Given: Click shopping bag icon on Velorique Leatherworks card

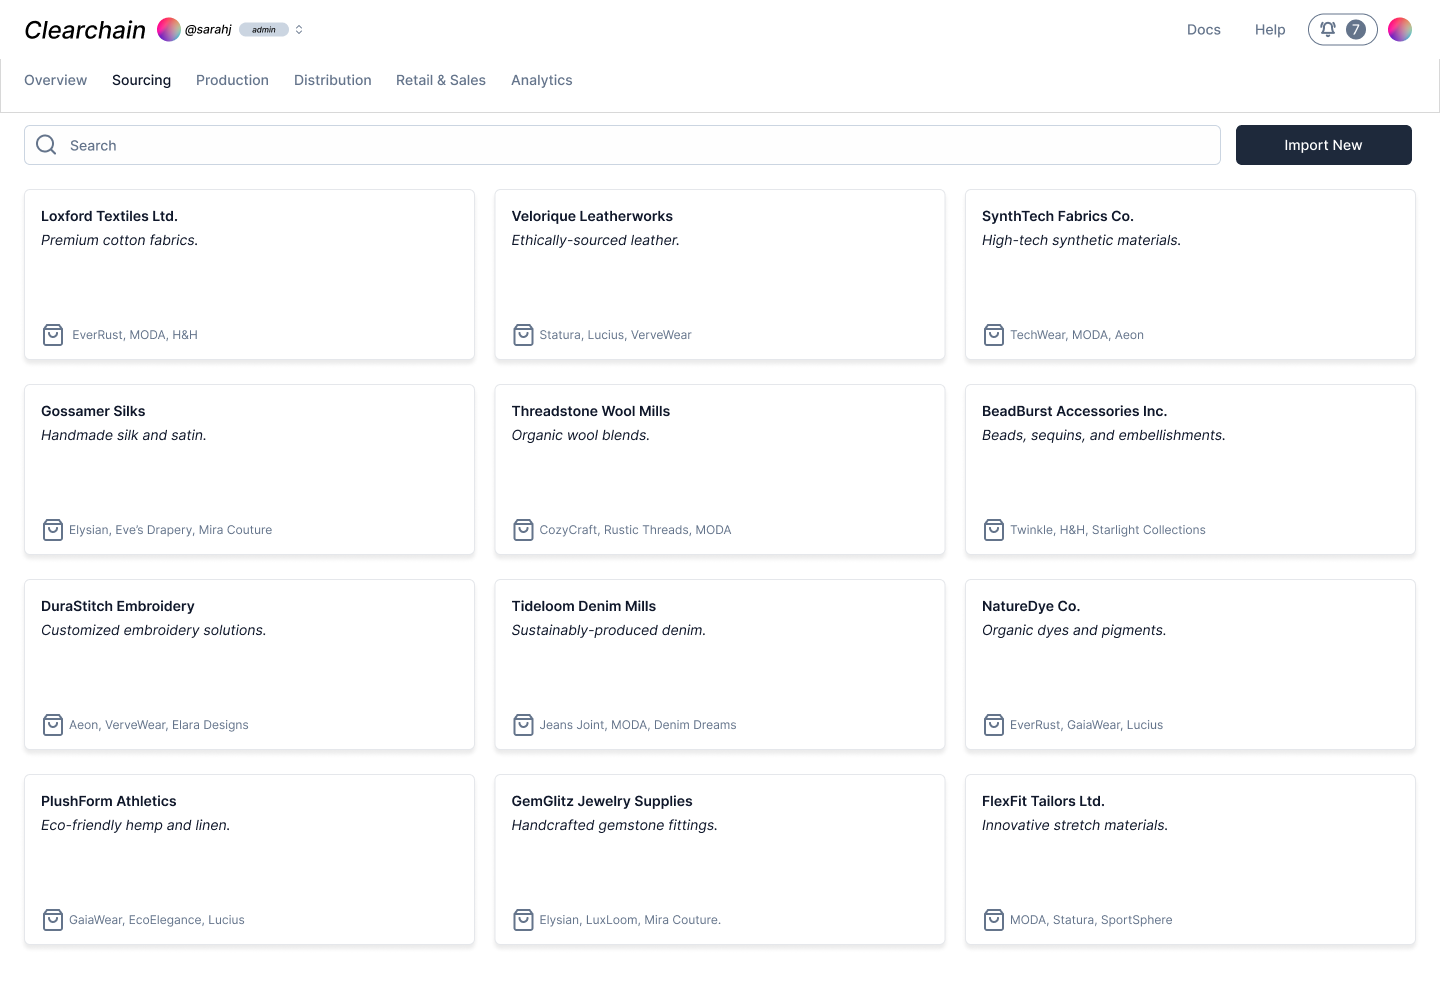Looking at the screenshot, I should point(523,335).
